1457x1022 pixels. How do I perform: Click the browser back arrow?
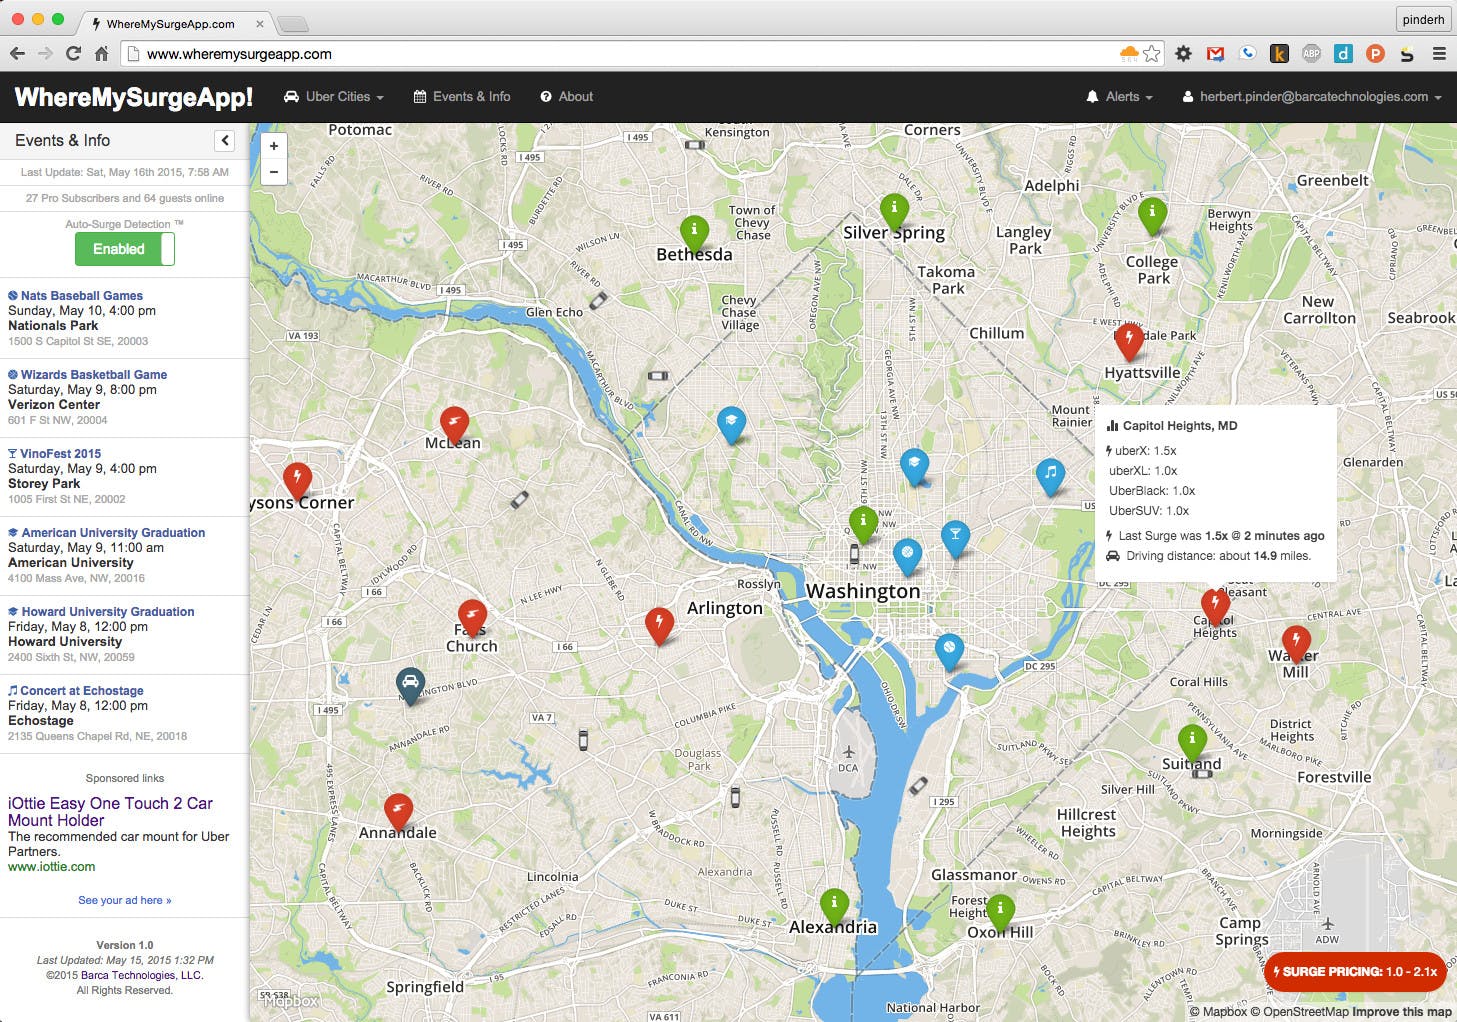pos(17,54)
